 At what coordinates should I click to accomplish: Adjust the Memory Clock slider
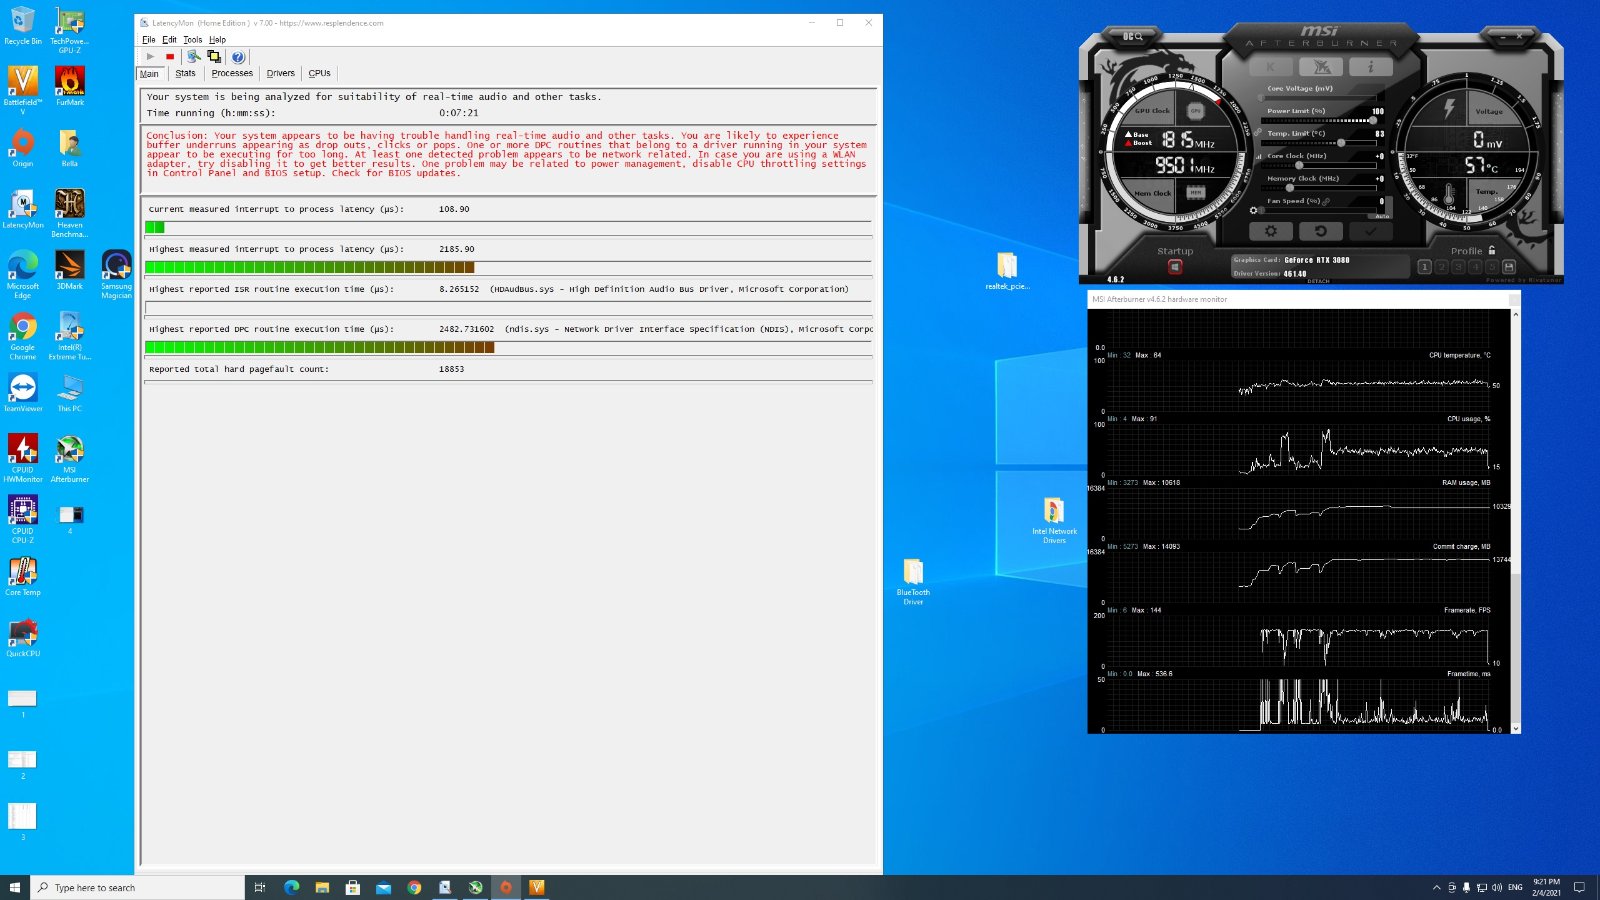click(x=1320, y=188)
